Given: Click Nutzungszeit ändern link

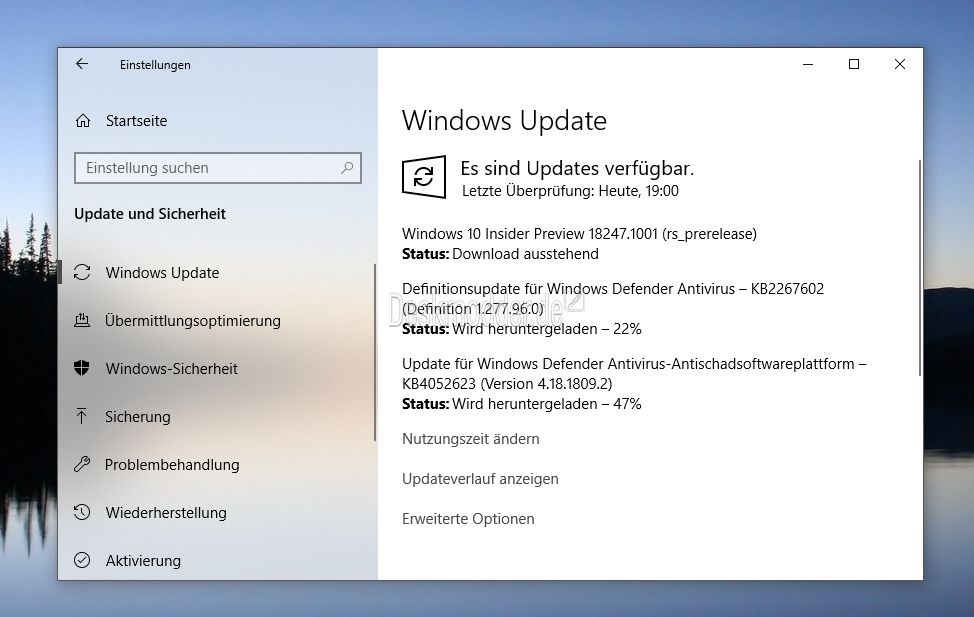Looking at the screenshot, I should point(471,439).
